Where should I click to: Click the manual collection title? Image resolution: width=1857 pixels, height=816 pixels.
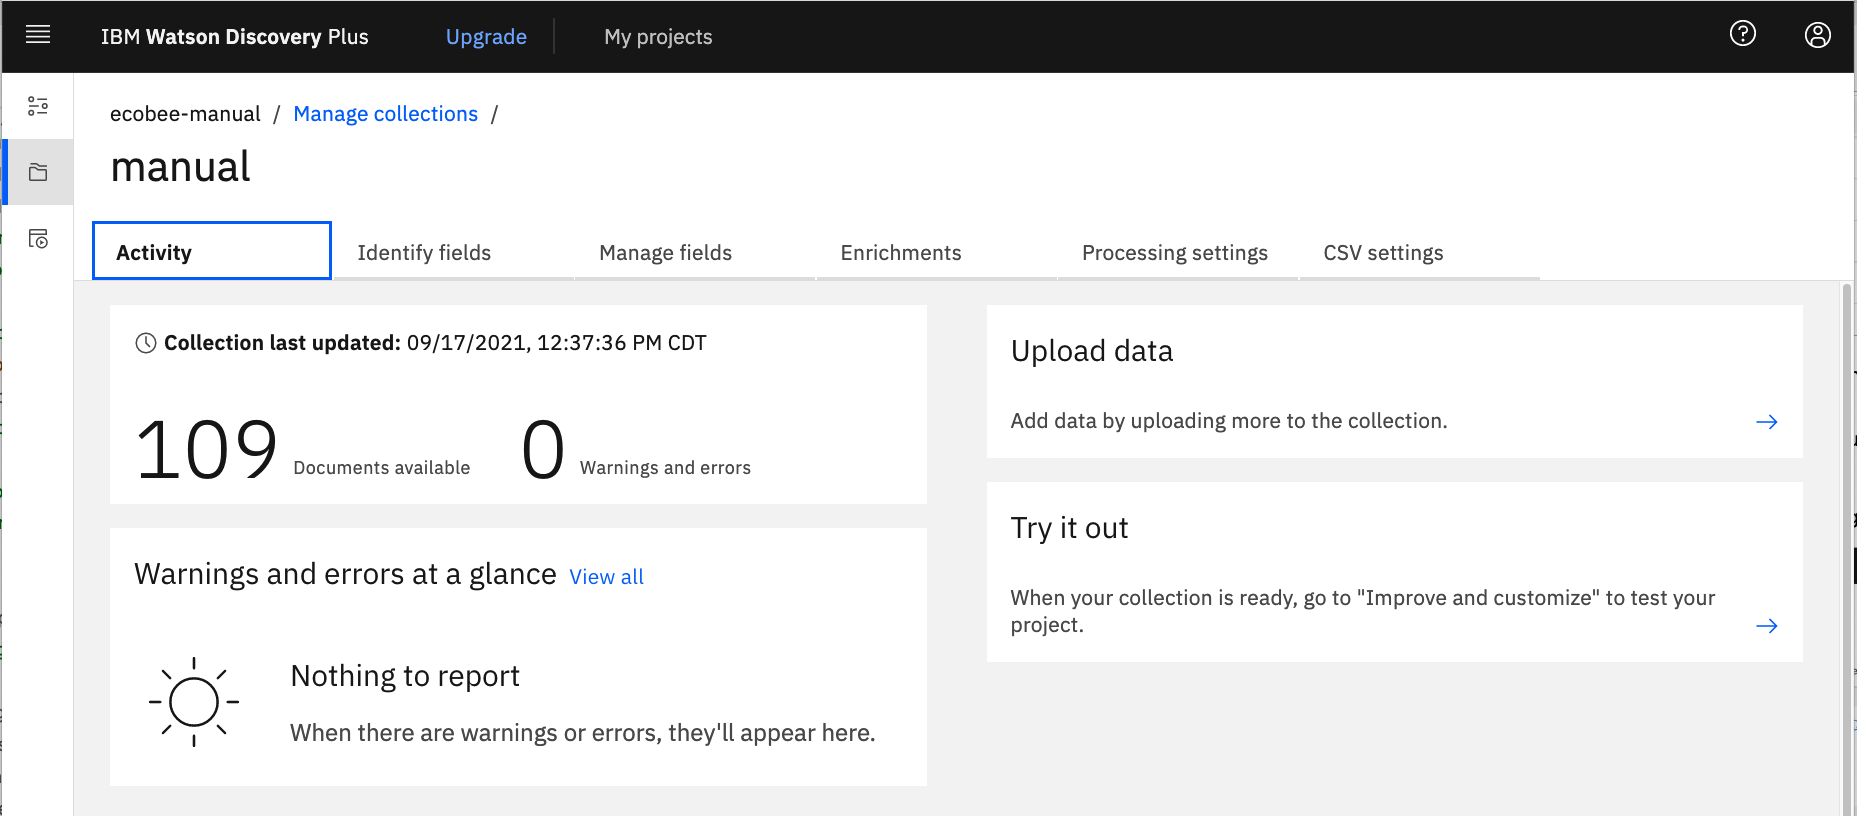coord(181,166)
